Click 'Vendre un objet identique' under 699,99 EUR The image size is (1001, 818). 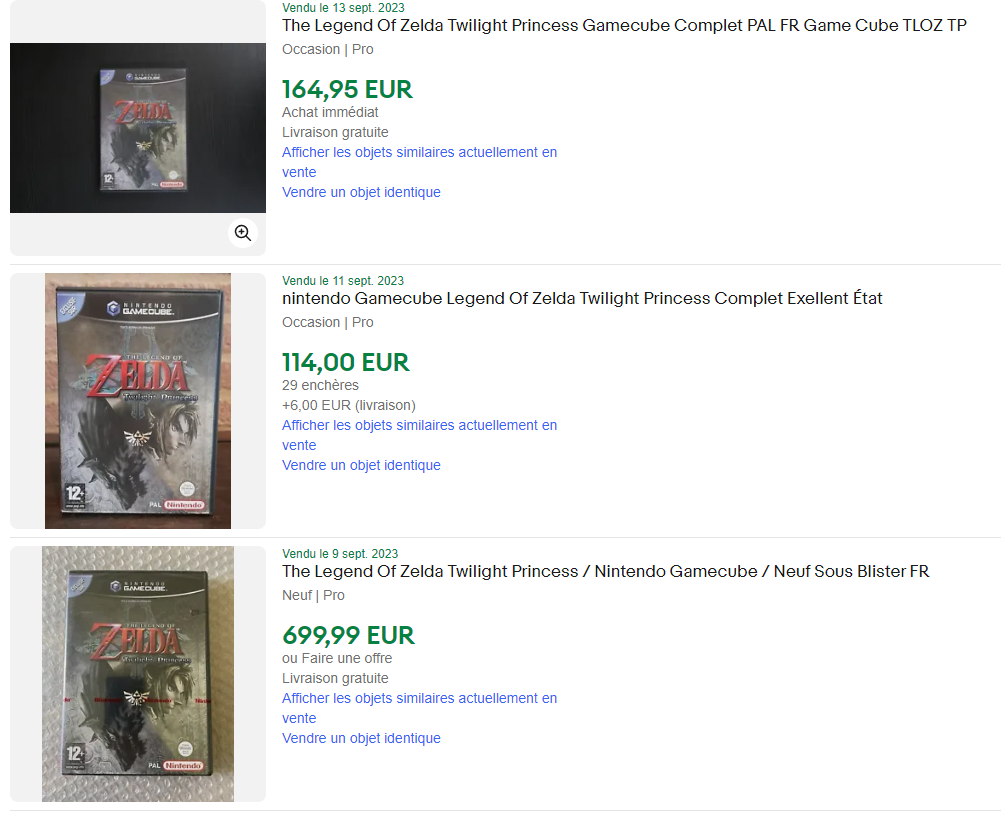click(361, 738)
